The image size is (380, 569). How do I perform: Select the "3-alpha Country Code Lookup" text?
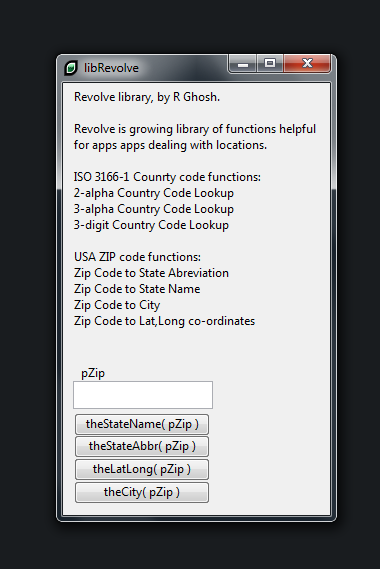(x=154, y=209)
